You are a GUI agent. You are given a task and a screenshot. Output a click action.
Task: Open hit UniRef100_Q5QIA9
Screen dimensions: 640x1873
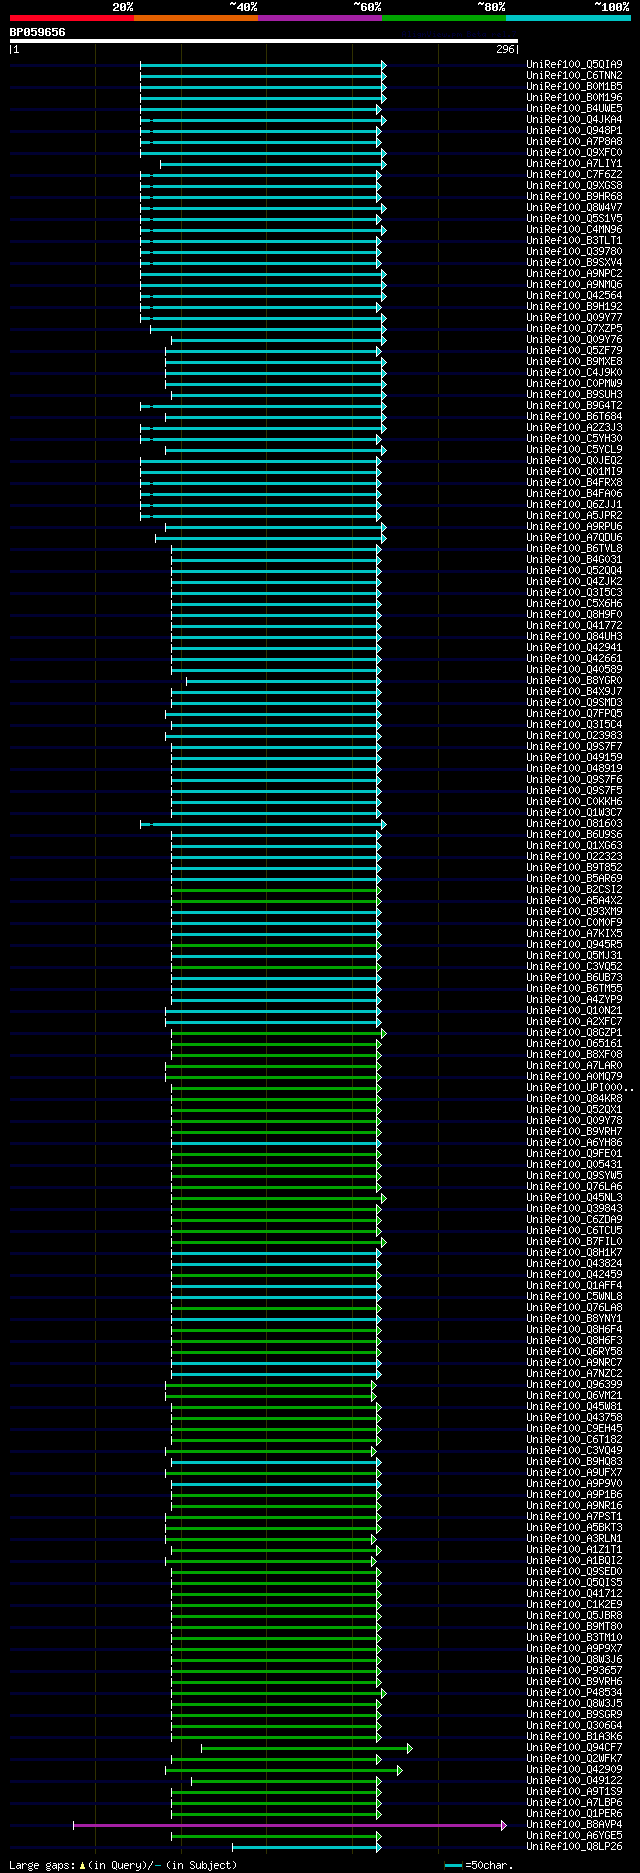574,65
